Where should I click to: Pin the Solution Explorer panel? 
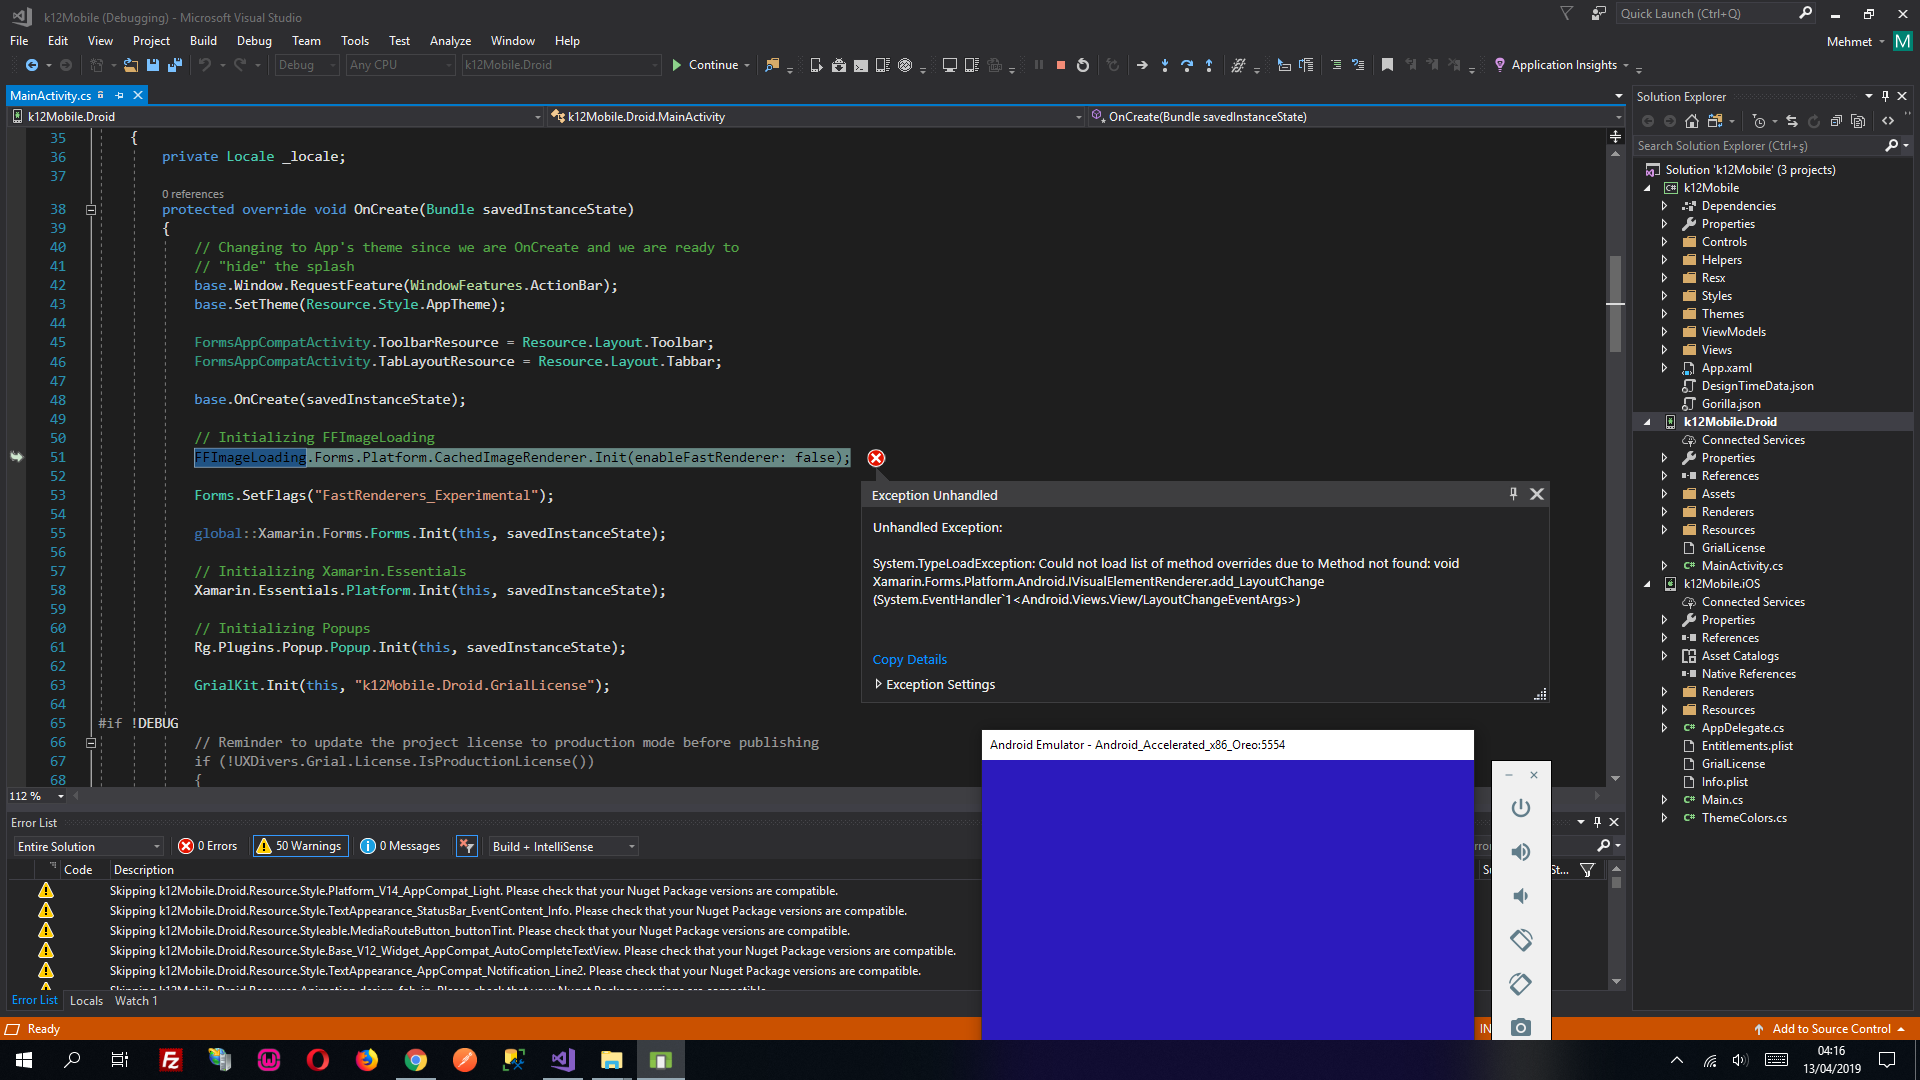click(x=1885, y=96)
